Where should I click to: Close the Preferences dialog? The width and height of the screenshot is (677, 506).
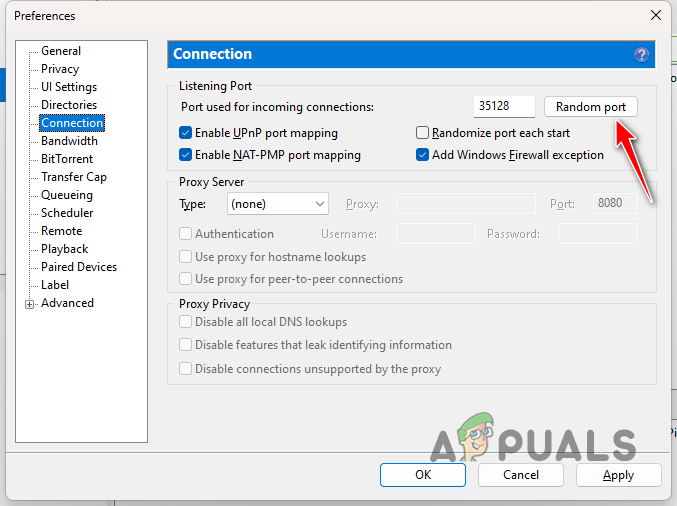(656, 15)
